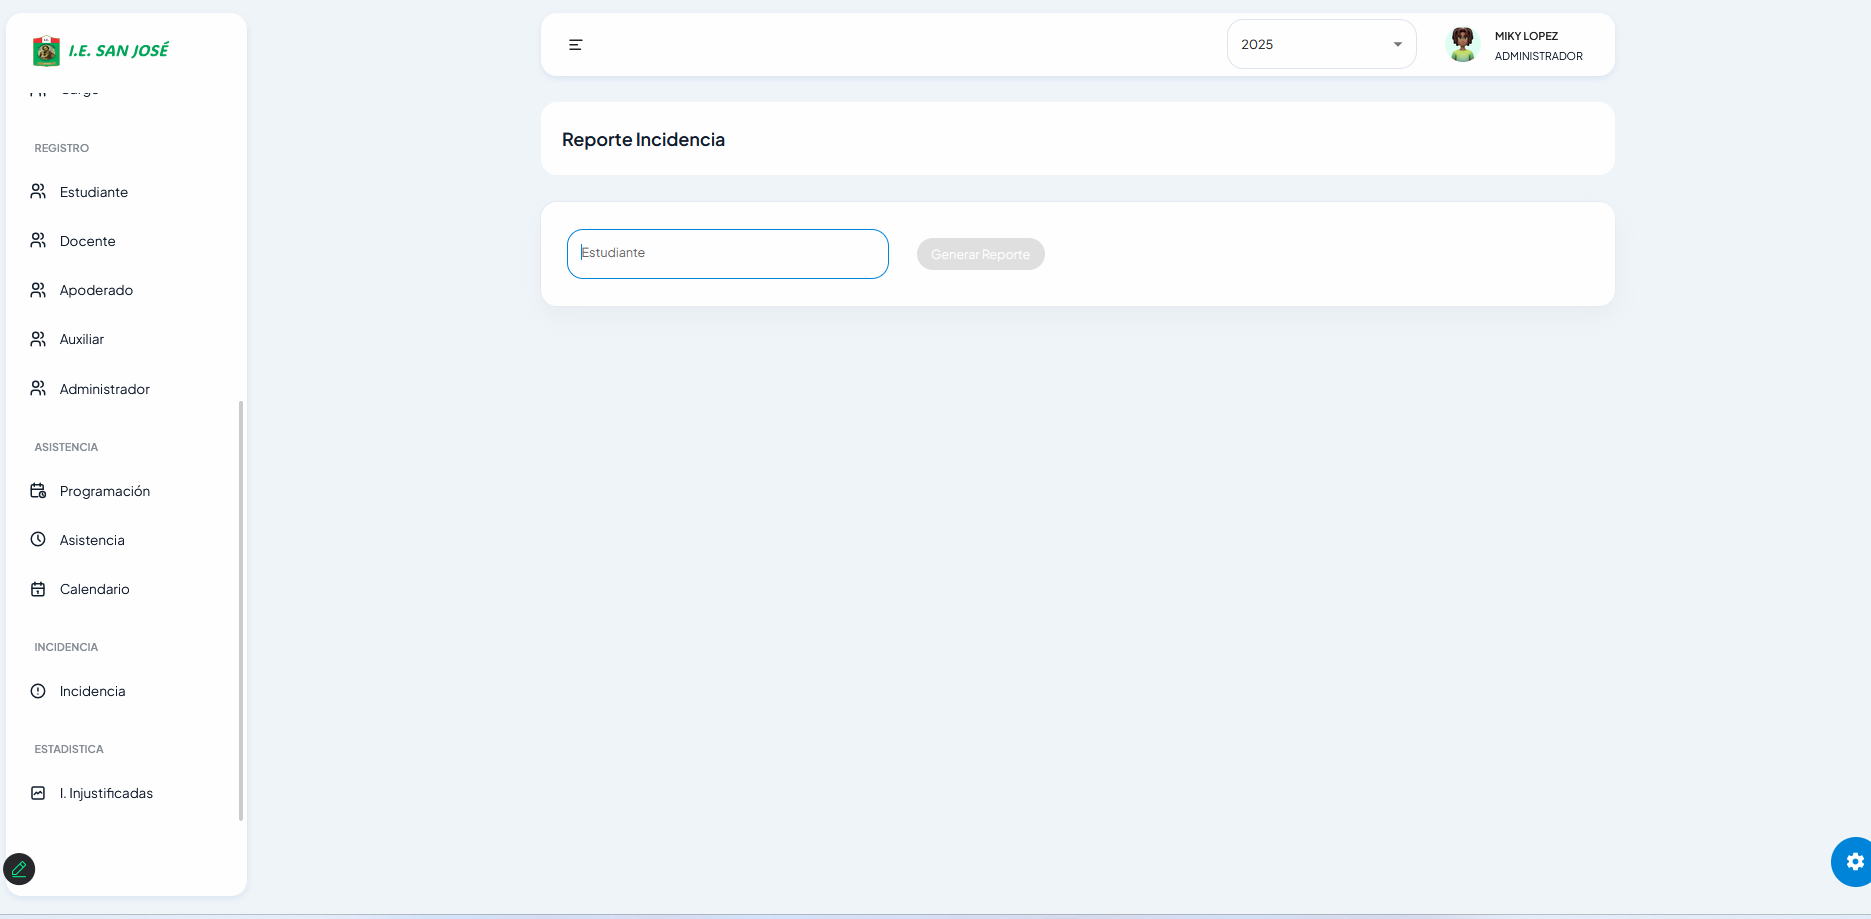Image resolution: width=1871 pixels, height=919 pixels.
Task: Open the blue settings gear icon
Action: point(1854,861)
